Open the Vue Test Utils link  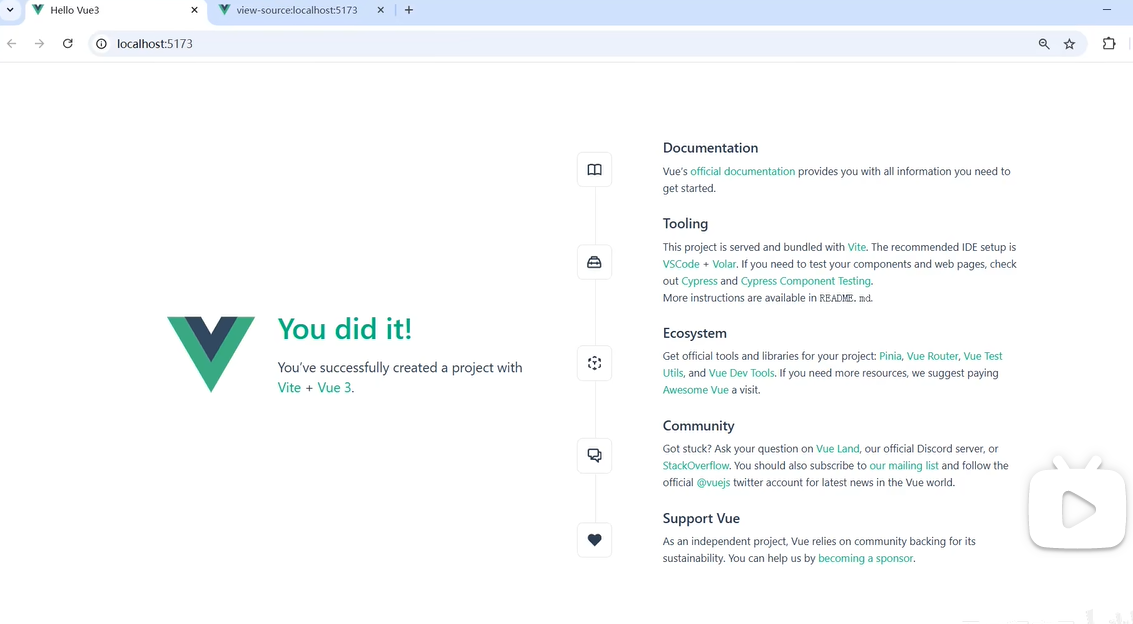(983, 356)
